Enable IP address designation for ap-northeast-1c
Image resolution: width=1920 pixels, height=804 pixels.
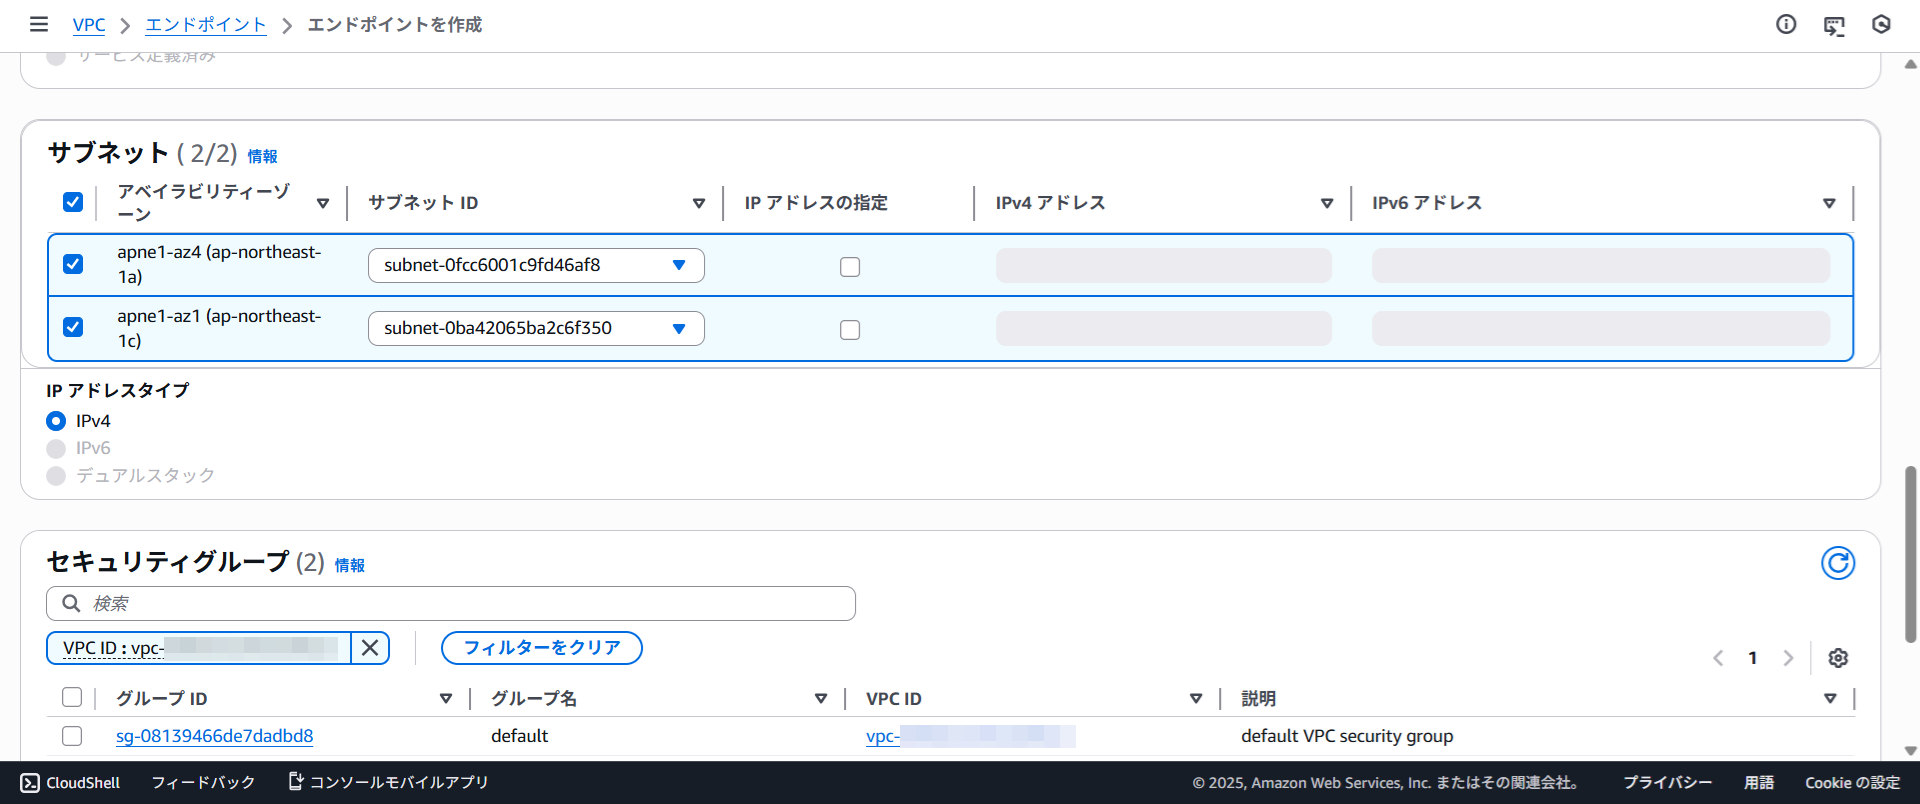[850, 330]
